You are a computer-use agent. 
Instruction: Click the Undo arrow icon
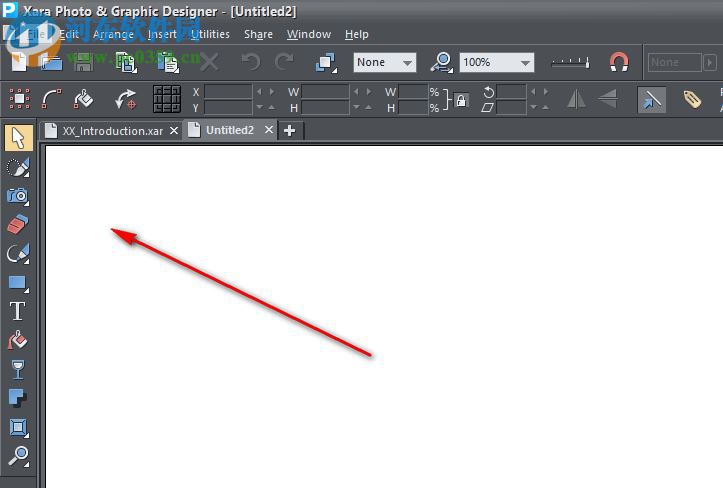[251, 62]
